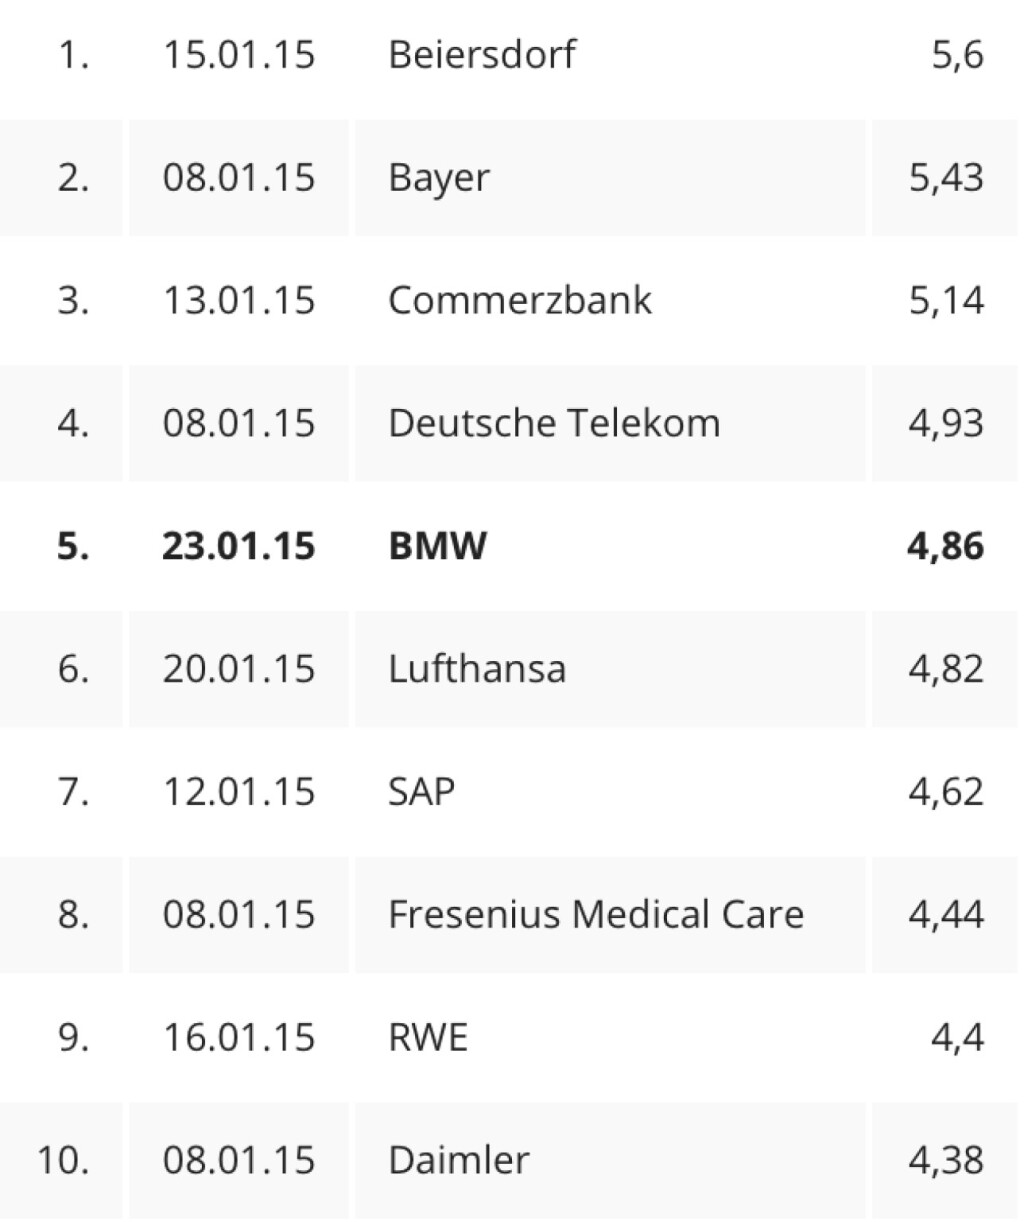The width and height of the screenshot is (1024, 1222).
Task: Click the date 16.01.15 beside RWE
Action: (x=239, y=1037)
